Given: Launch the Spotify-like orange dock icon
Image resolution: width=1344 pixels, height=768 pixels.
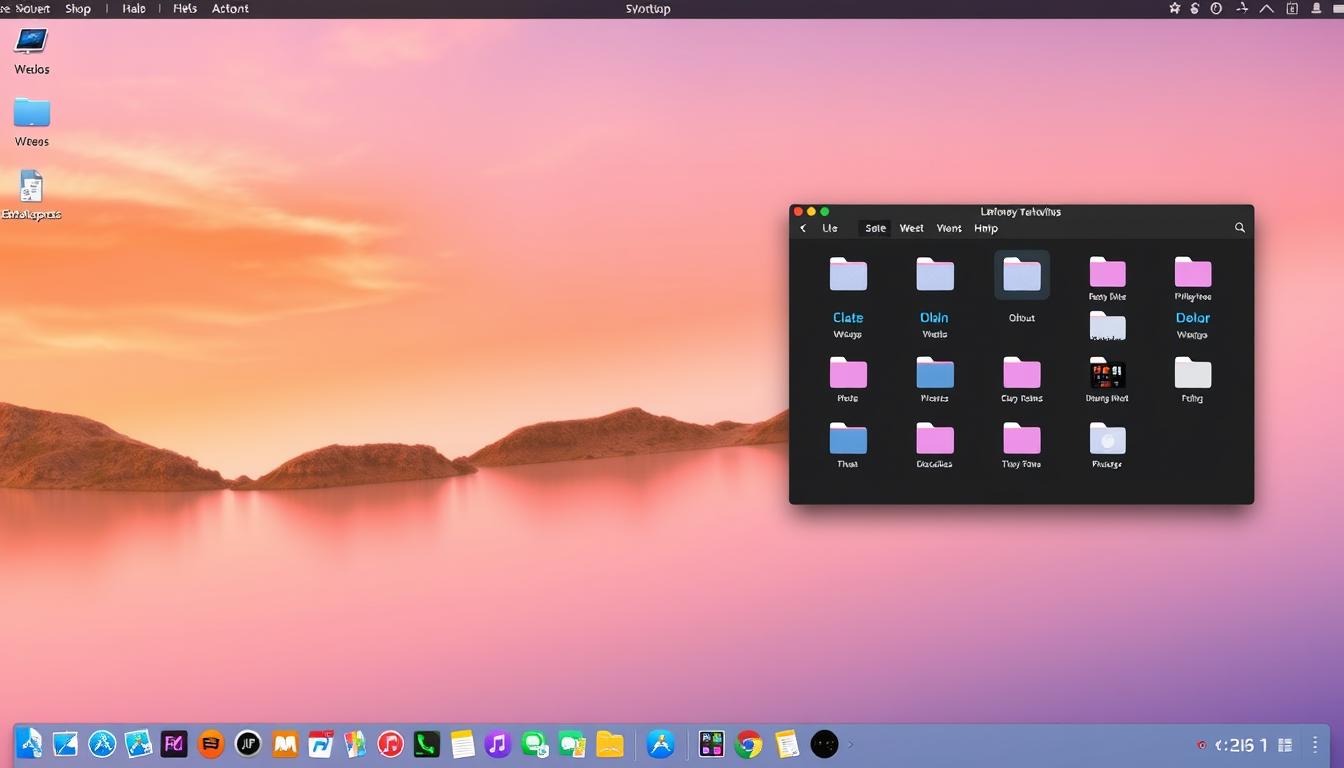Looking at the screenshot, I should [210, 743].
